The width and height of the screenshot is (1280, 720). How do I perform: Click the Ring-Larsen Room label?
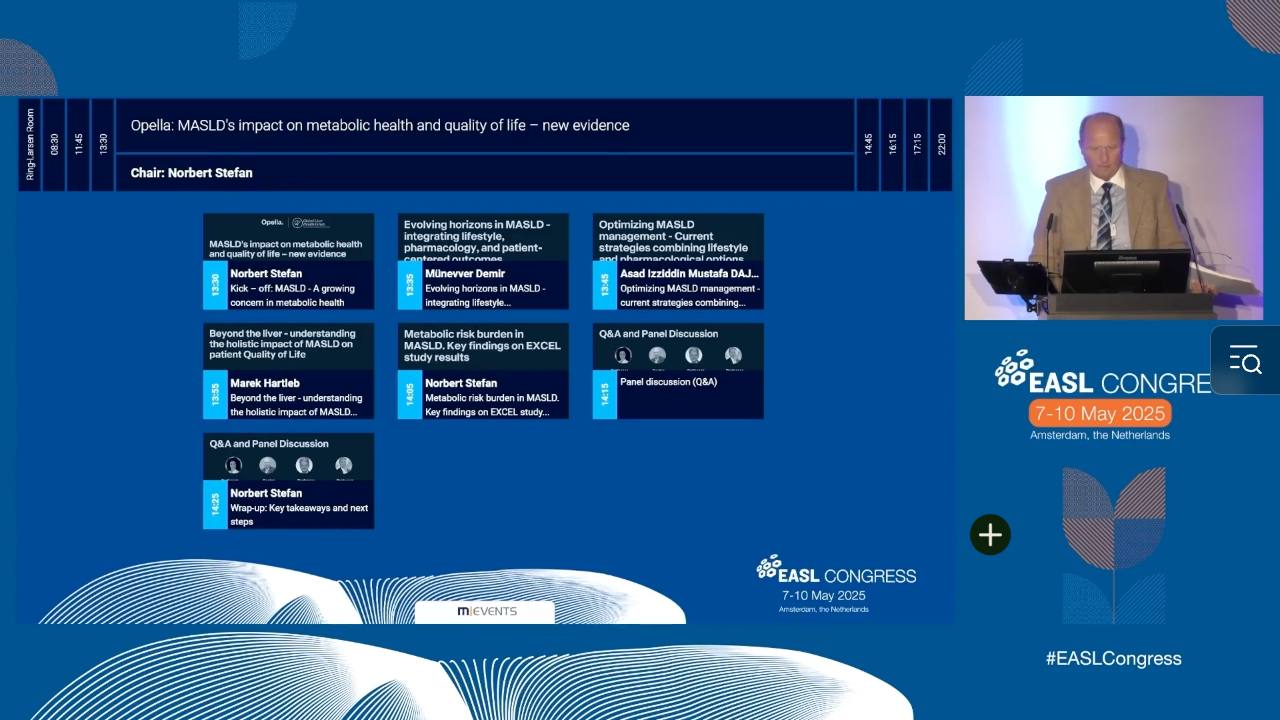point(30,144)
